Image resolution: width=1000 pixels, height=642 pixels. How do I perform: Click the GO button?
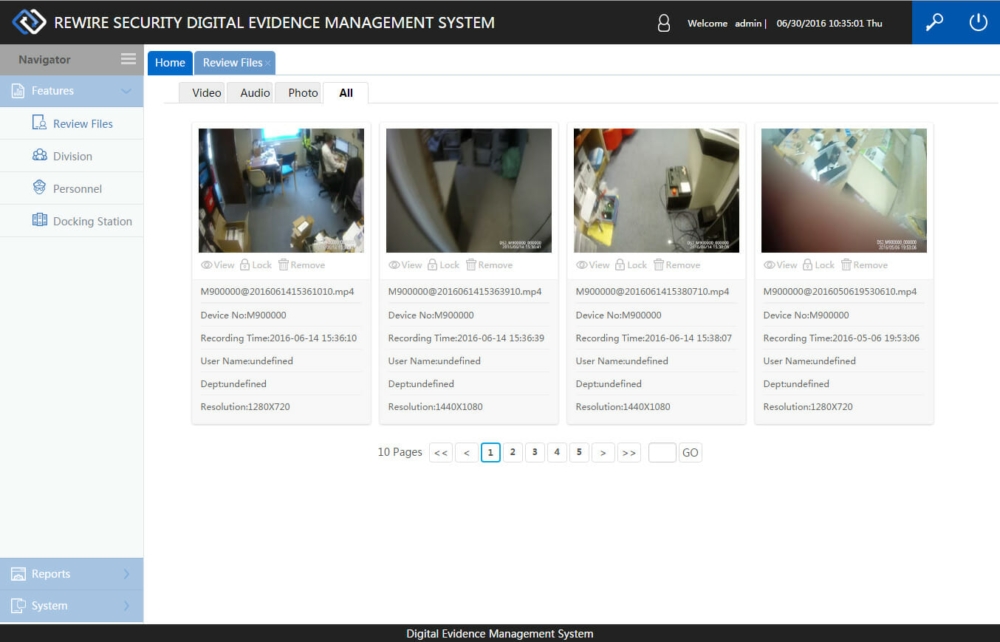point(690,453)
